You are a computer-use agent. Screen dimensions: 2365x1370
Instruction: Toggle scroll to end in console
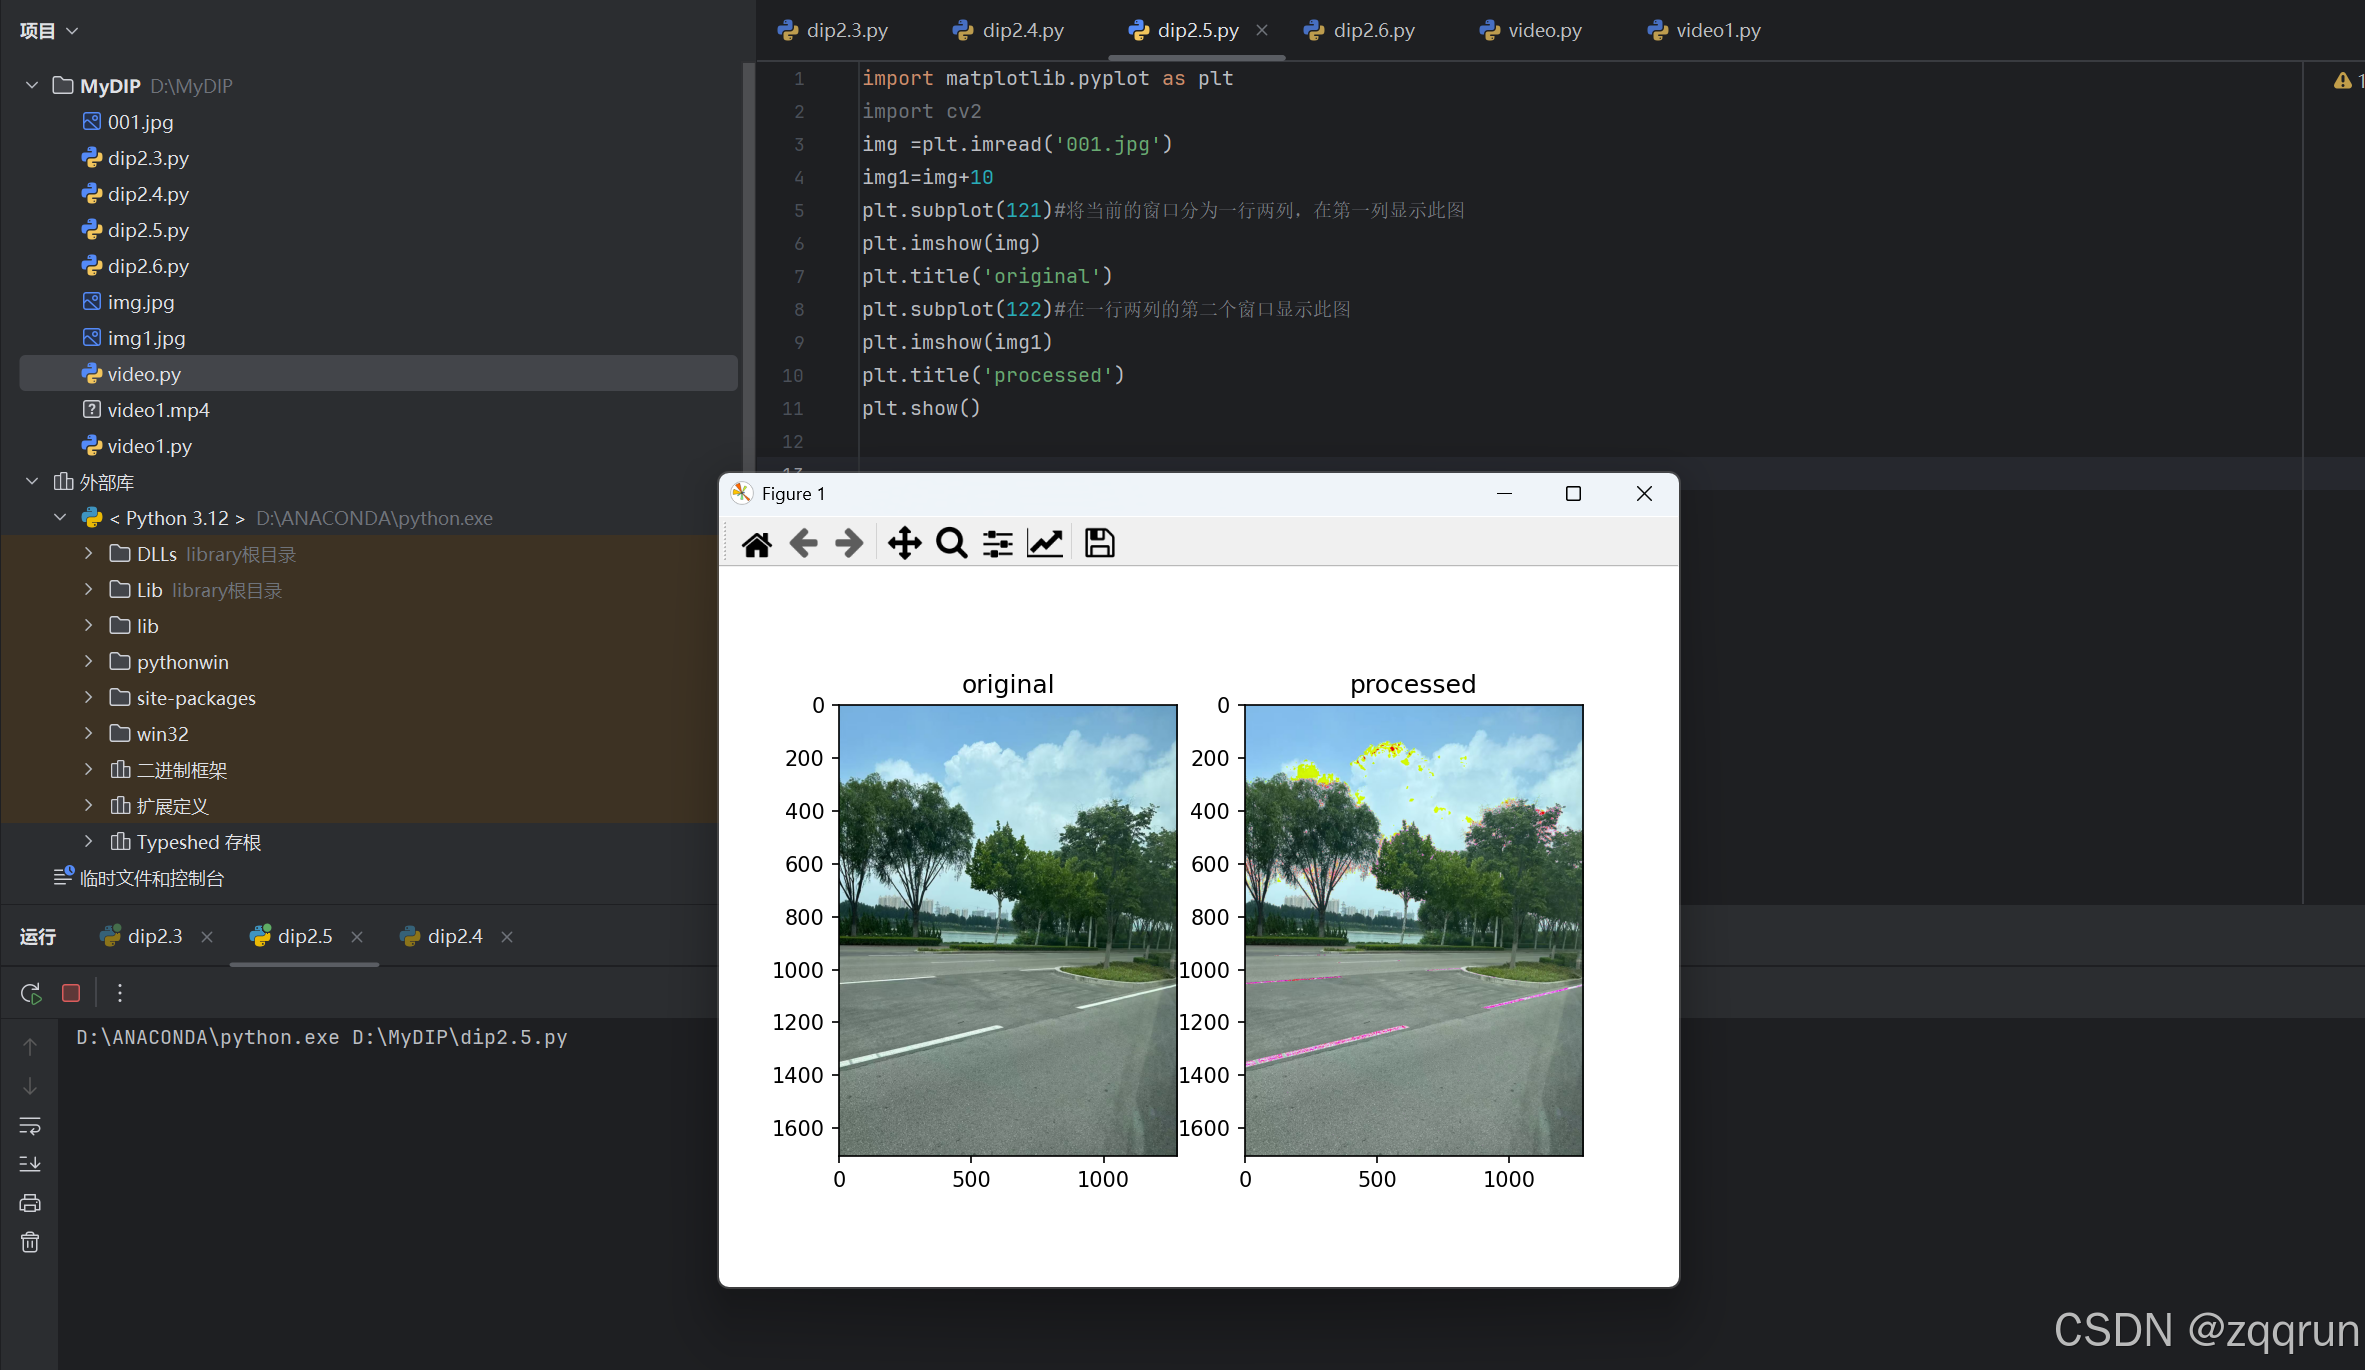(x=30, y=1164)
